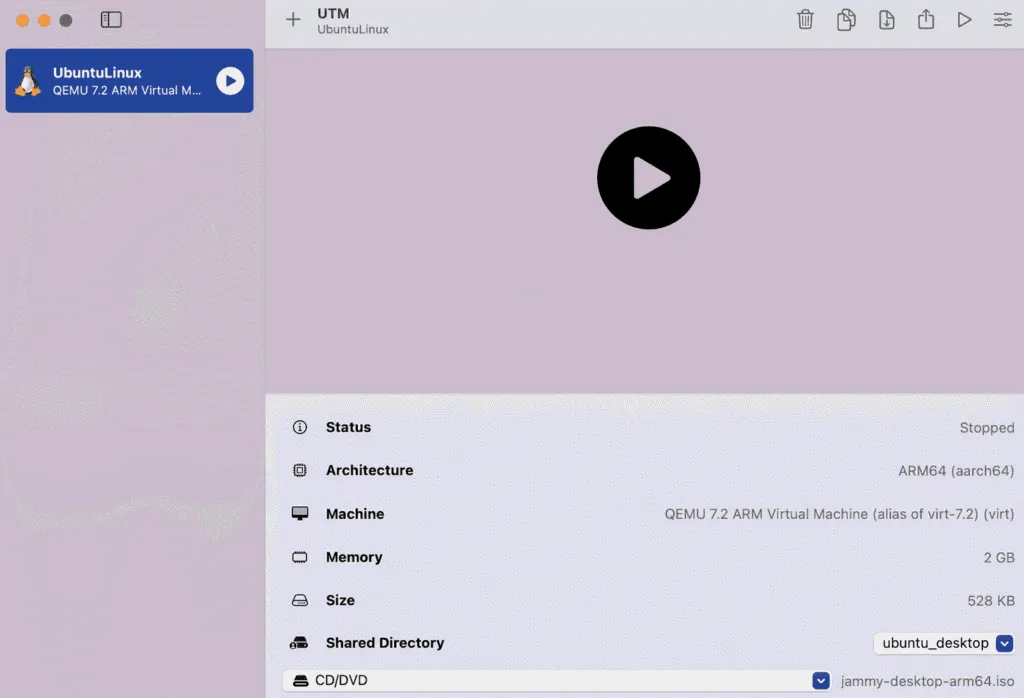Run the VM from the toolbar play icon

coord(964,20)
